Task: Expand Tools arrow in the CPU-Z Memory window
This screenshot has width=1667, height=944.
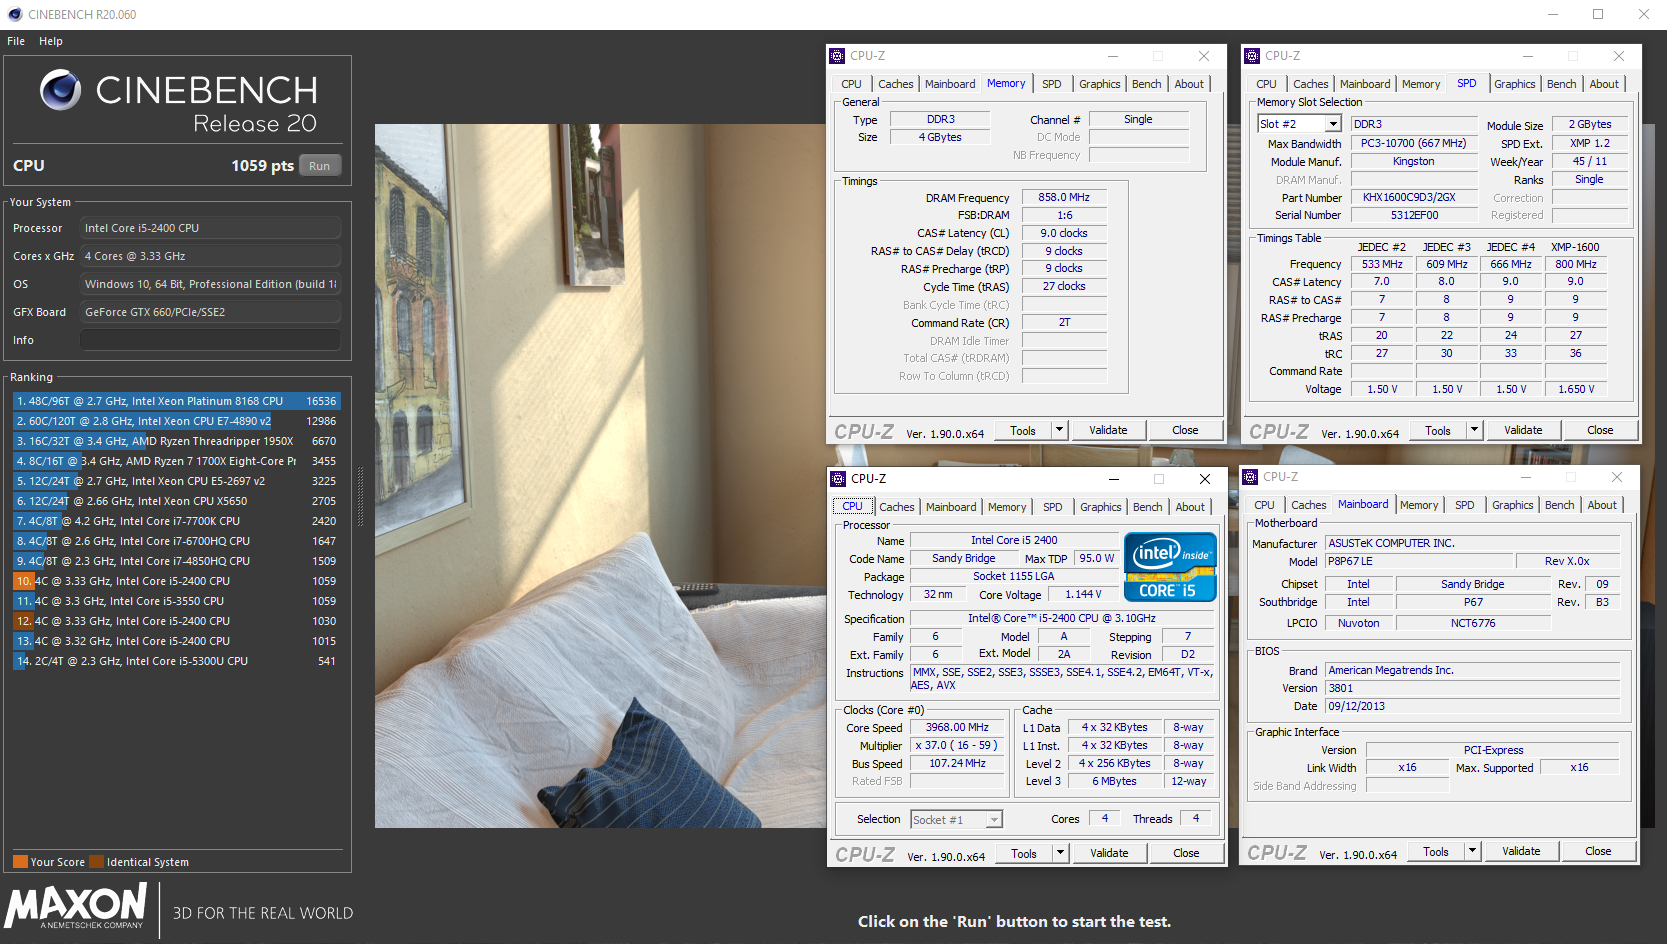Action: (x=1059, y=430)
